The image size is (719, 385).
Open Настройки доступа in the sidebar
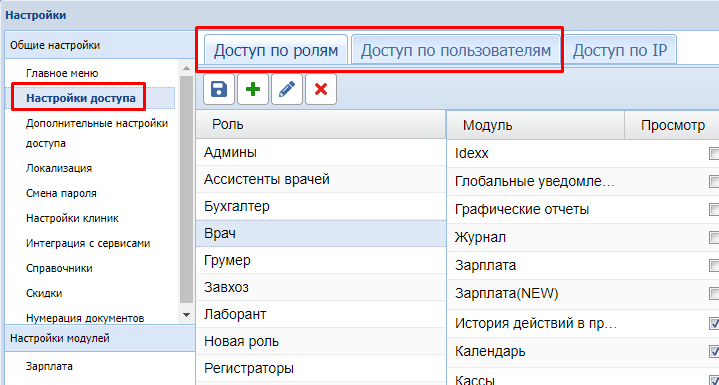pos(81,98)
